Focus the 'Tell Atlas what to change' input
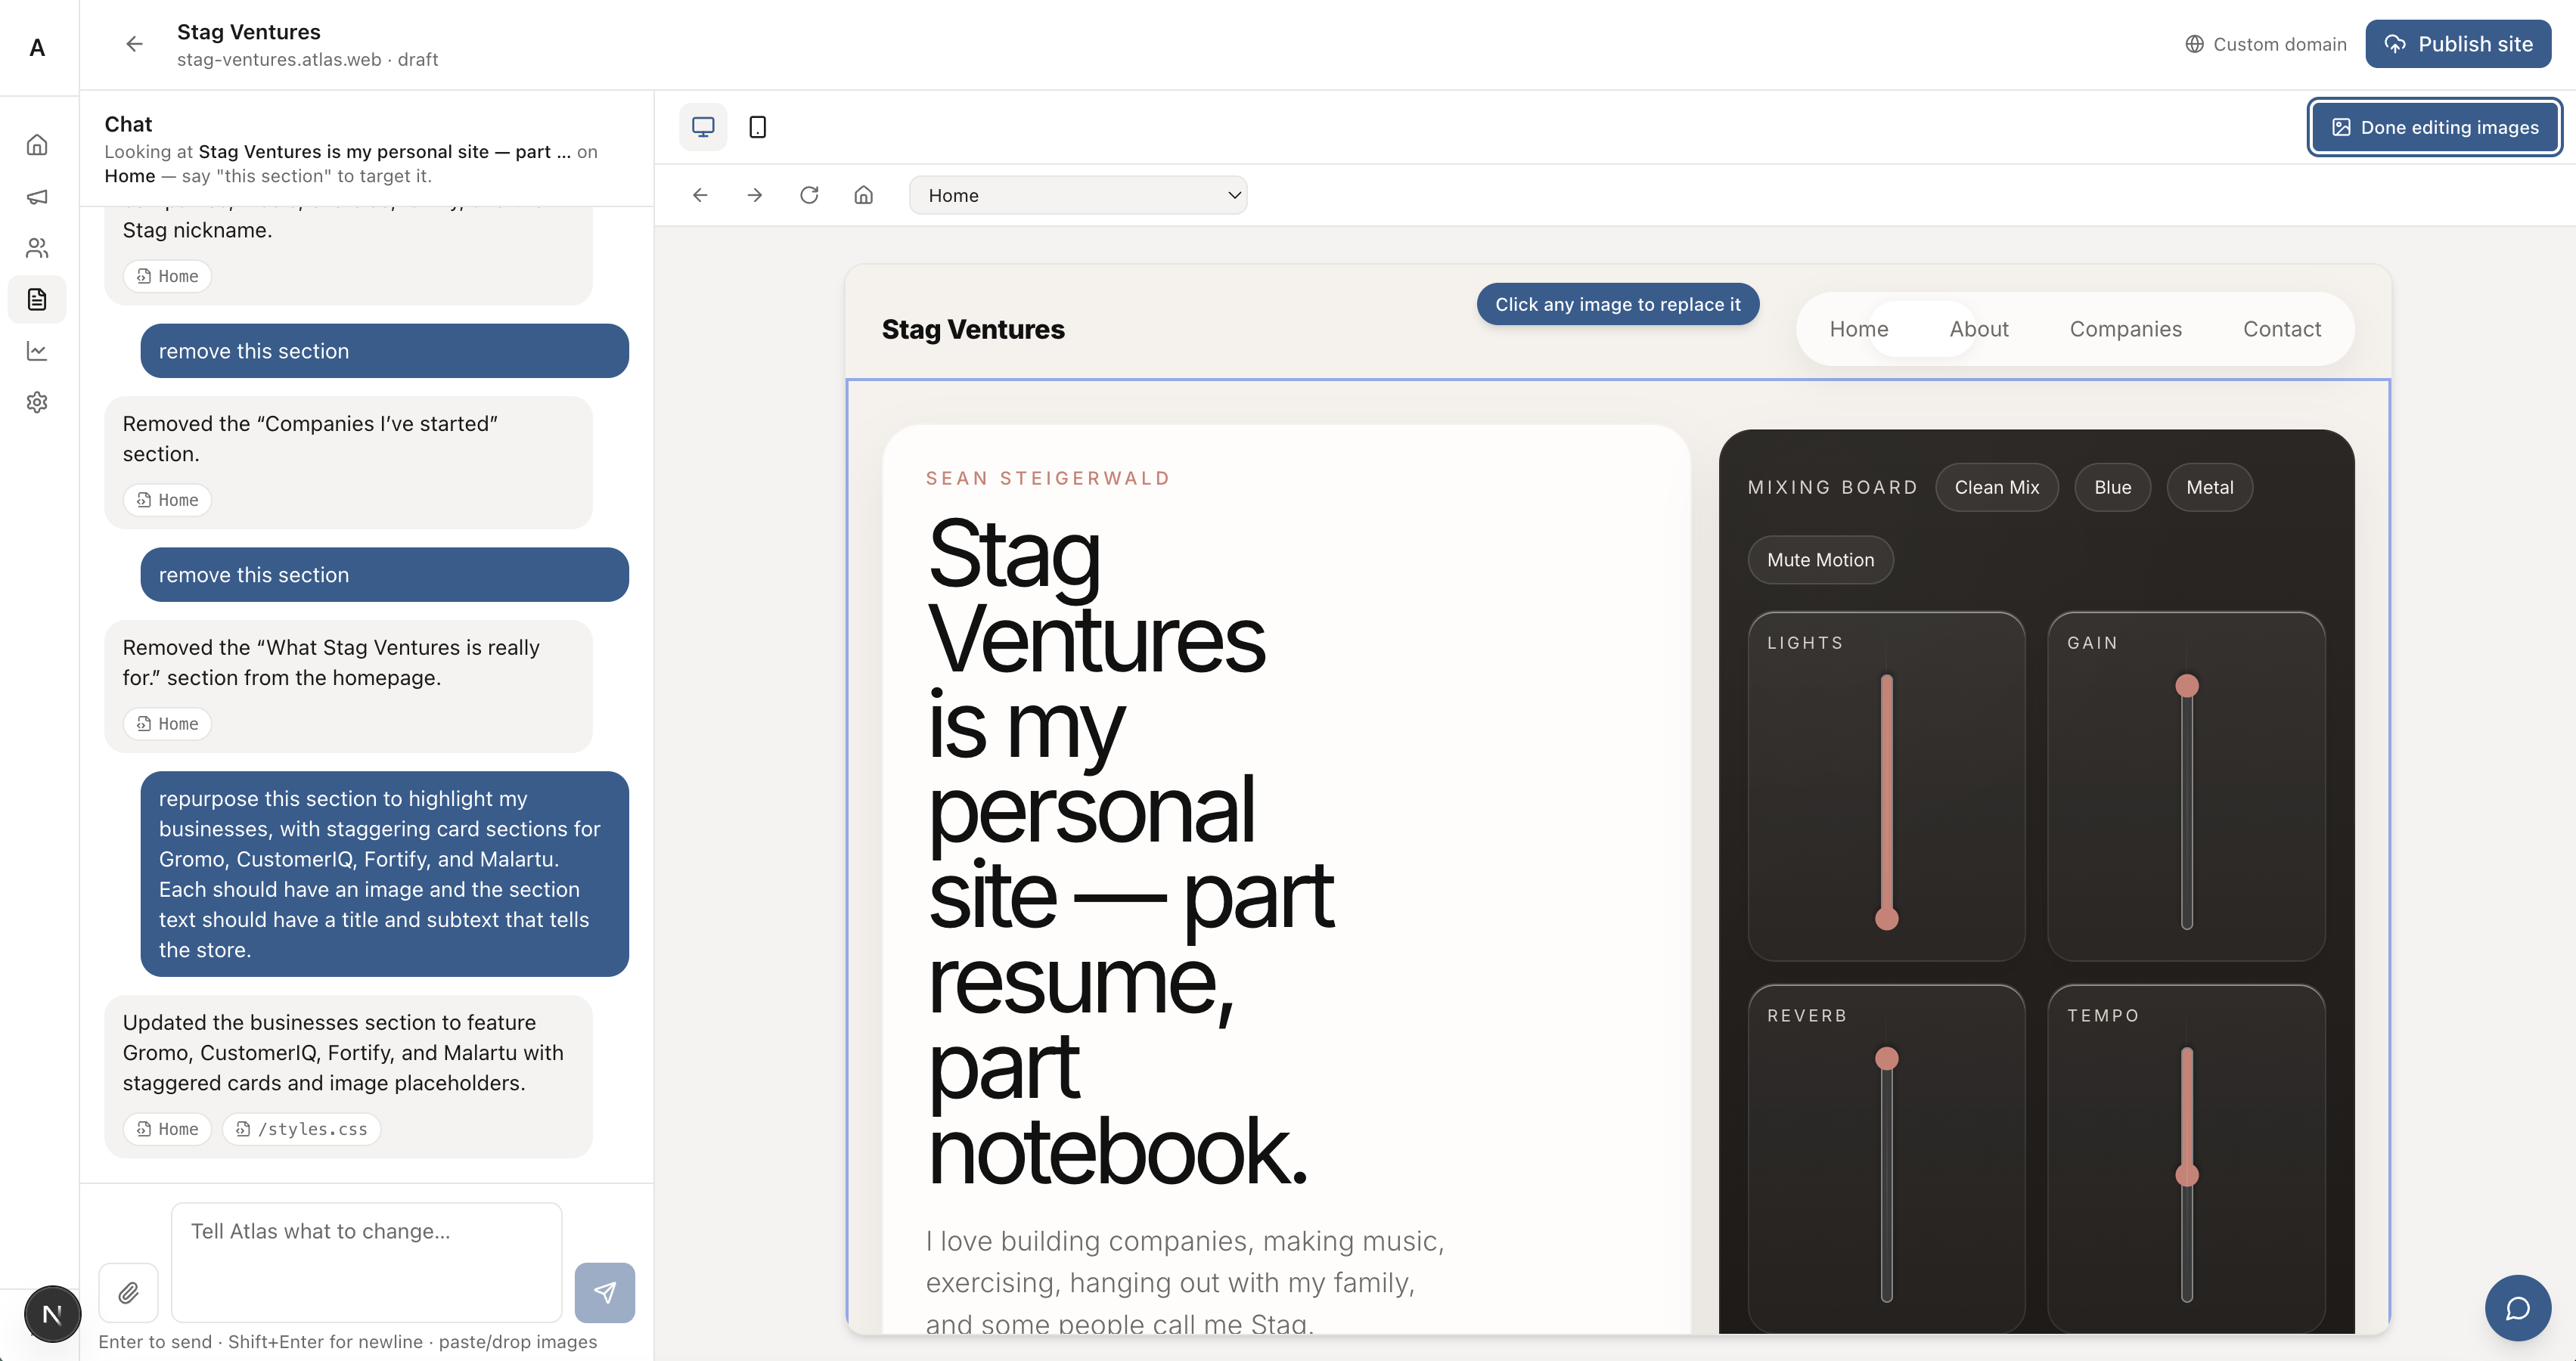 (x=367, y=1262)
